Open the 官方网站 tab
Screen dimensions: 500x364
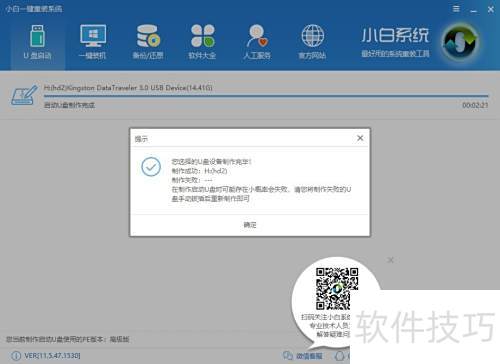coord(312,42)
